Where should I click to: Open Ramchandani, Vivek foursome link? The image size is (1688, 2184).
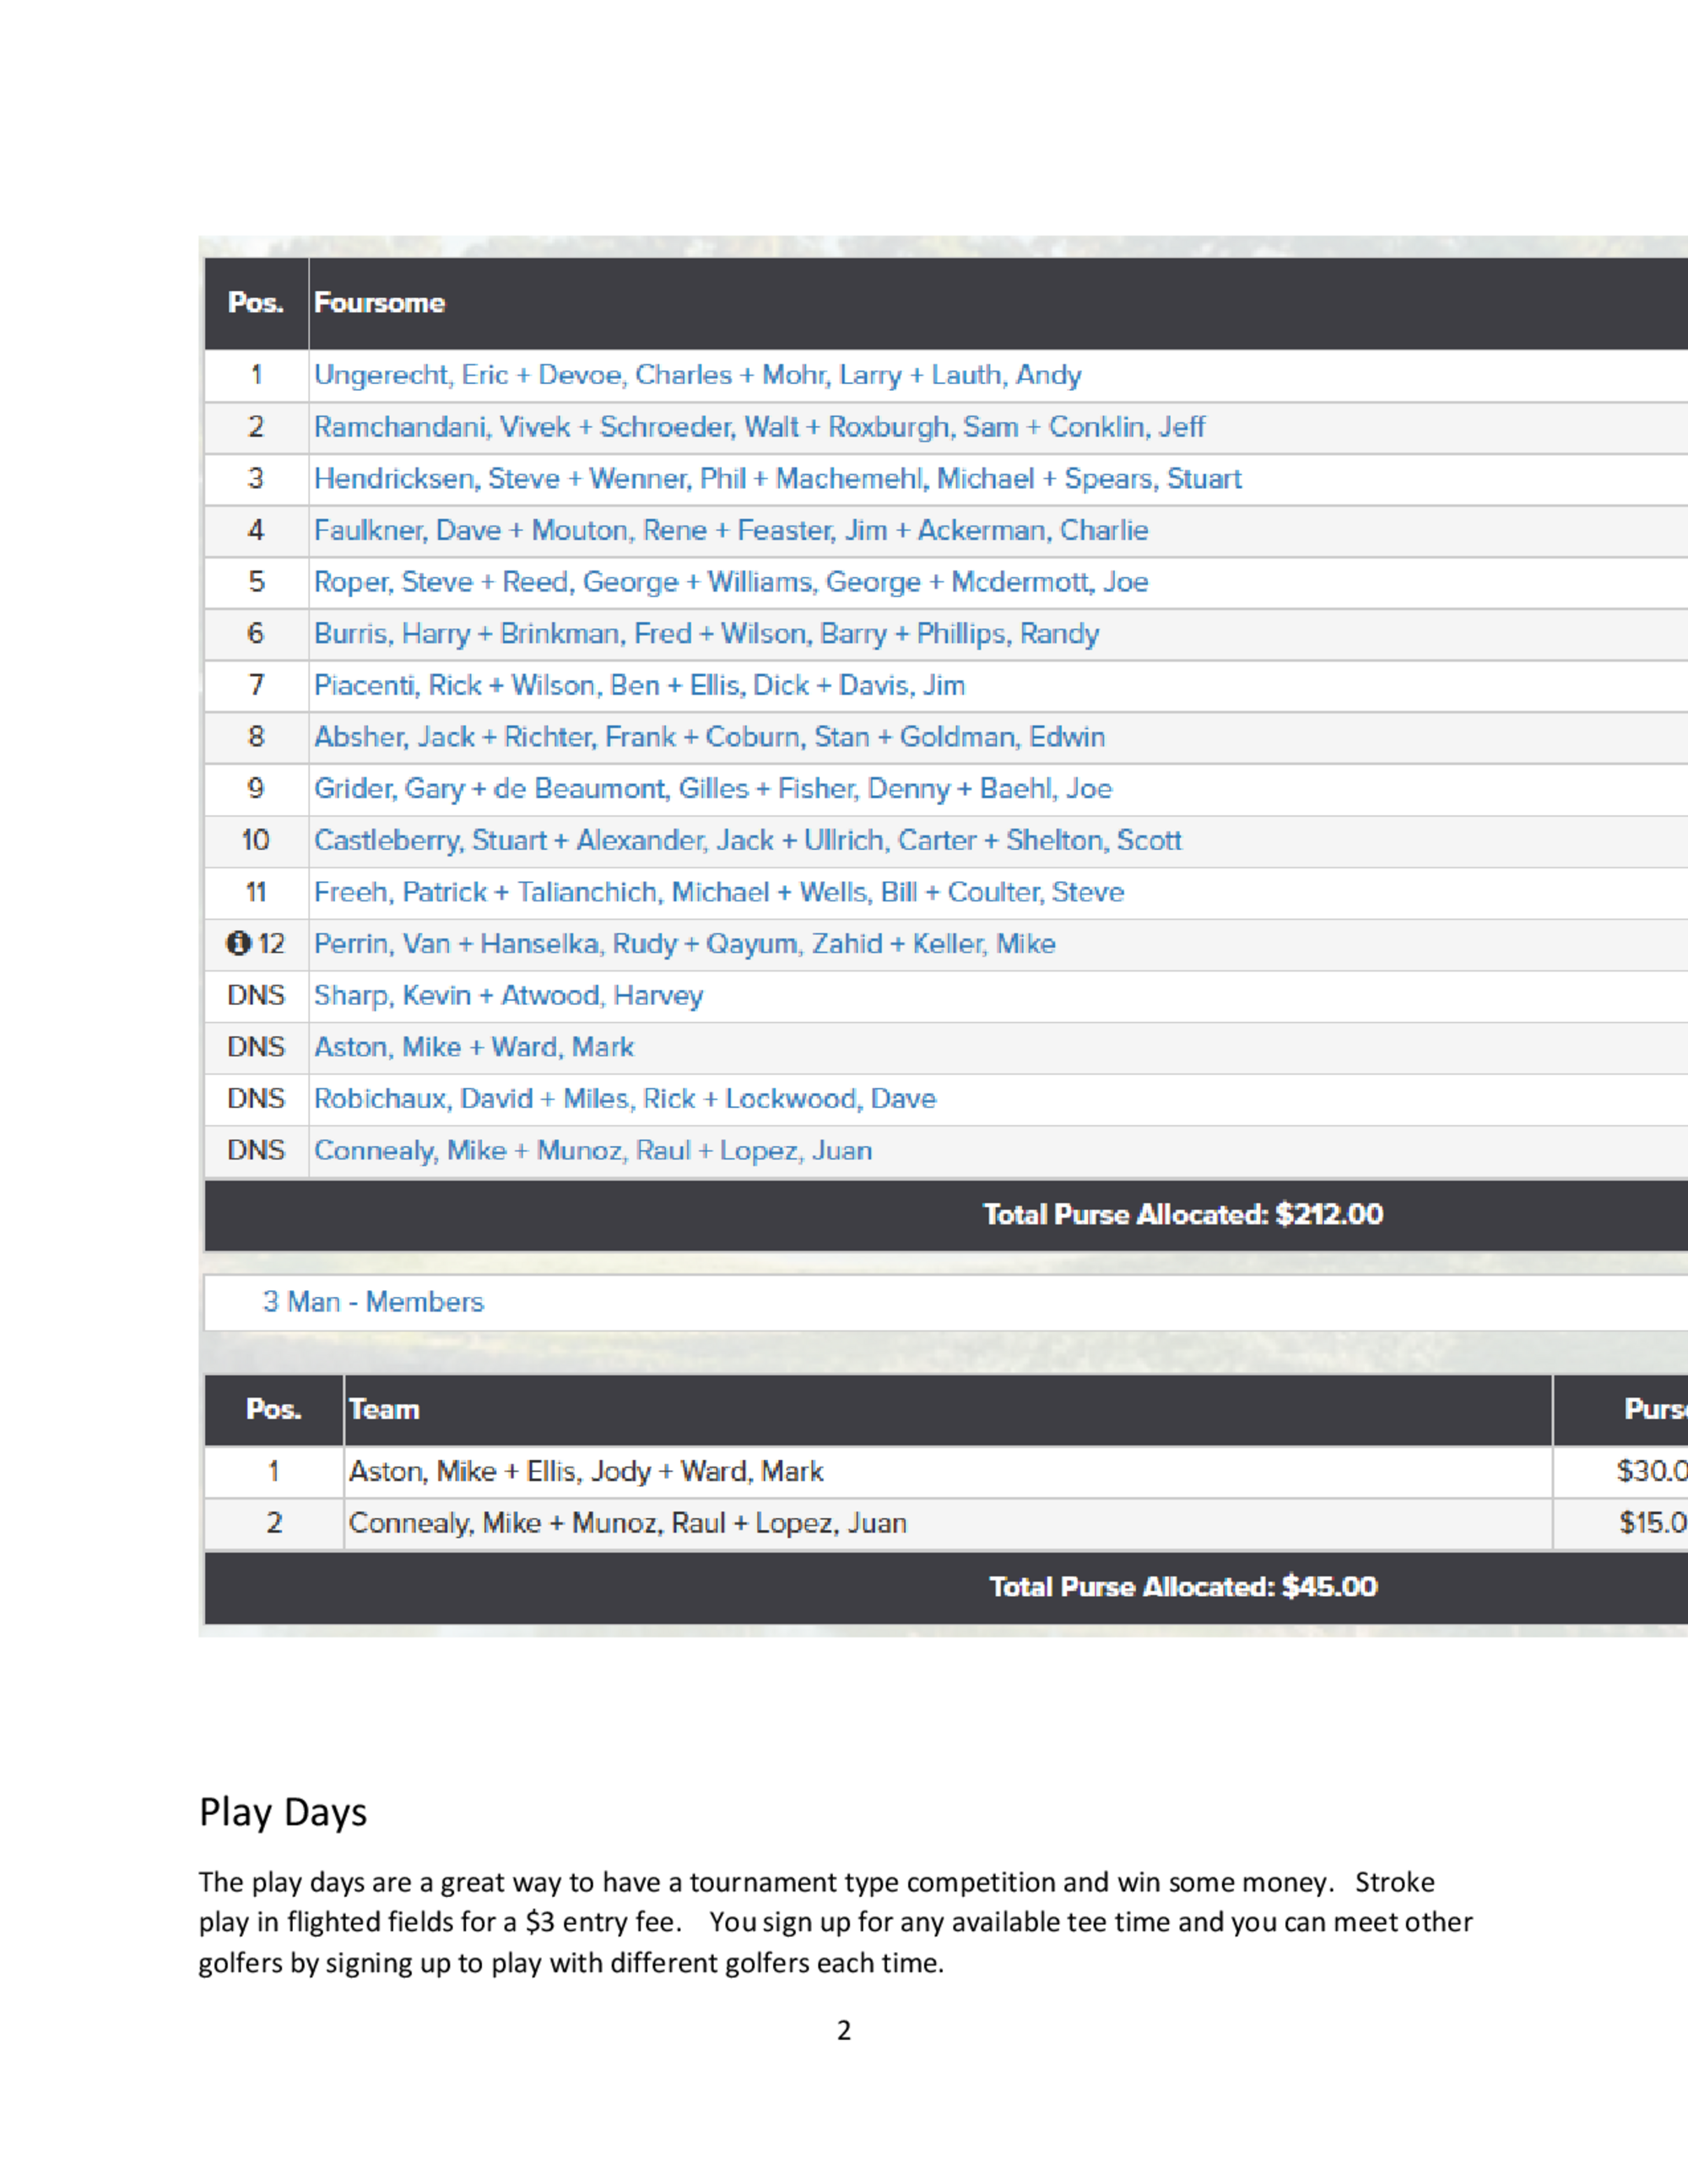click(759, 427)
